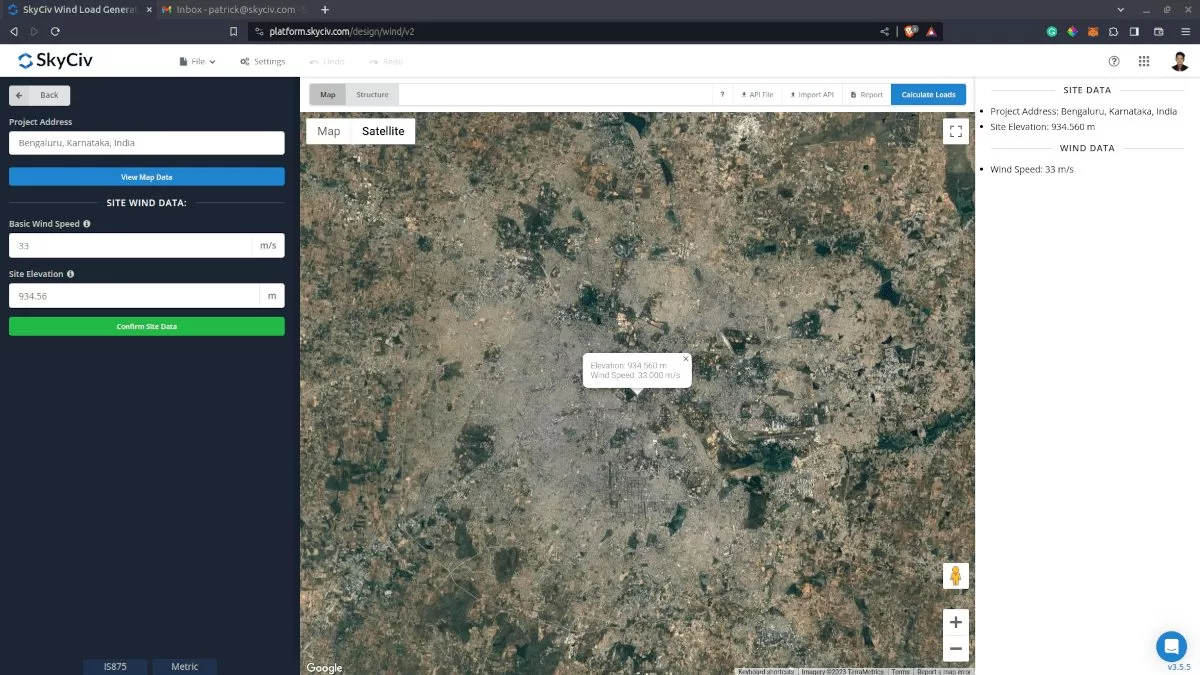Zoom out on the map

[x=955, y=649]
